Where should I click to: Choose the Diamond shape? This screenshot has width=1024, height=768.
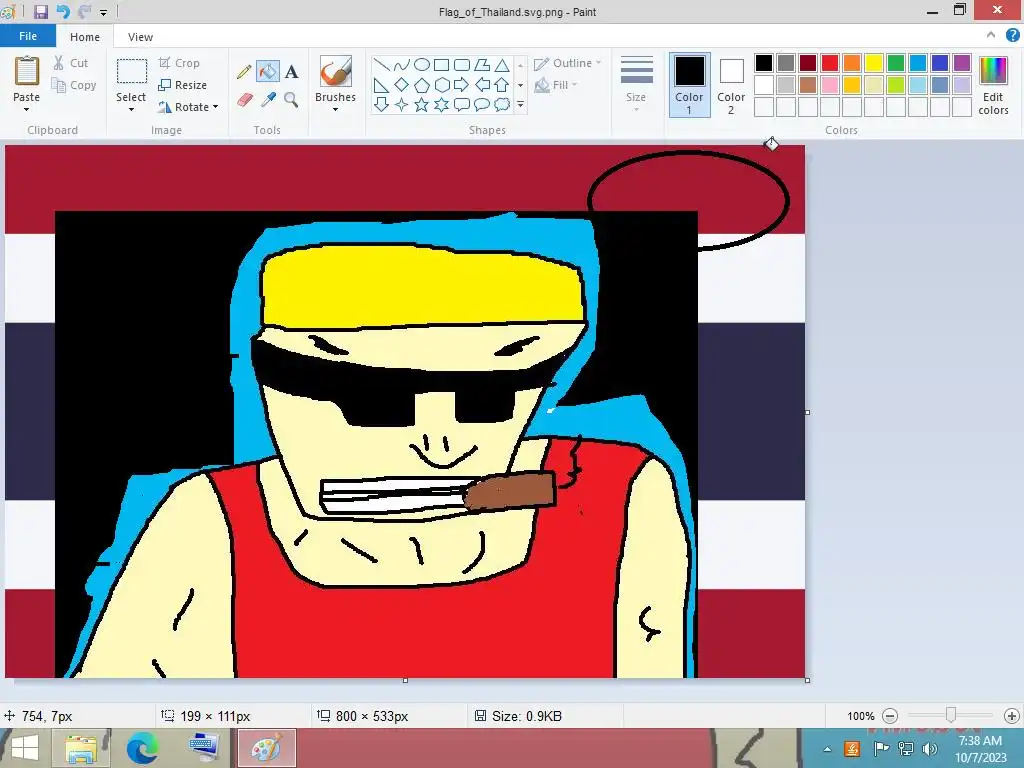point(402,85)
